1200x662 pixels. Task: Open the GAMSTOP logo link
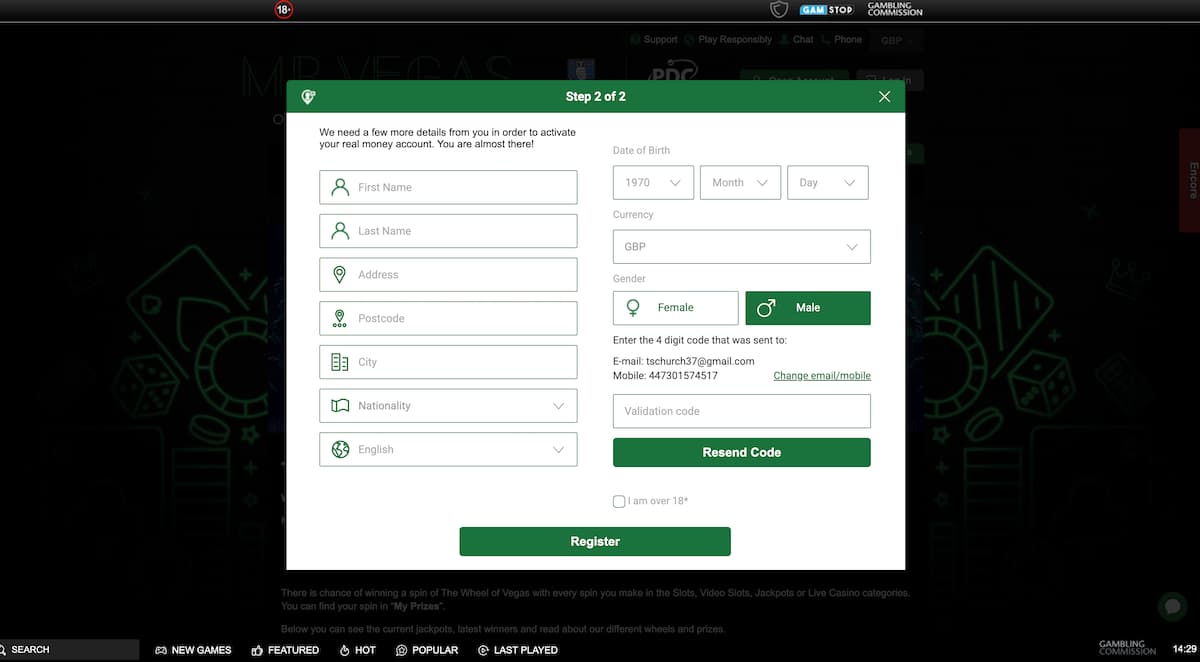point(827,10)
